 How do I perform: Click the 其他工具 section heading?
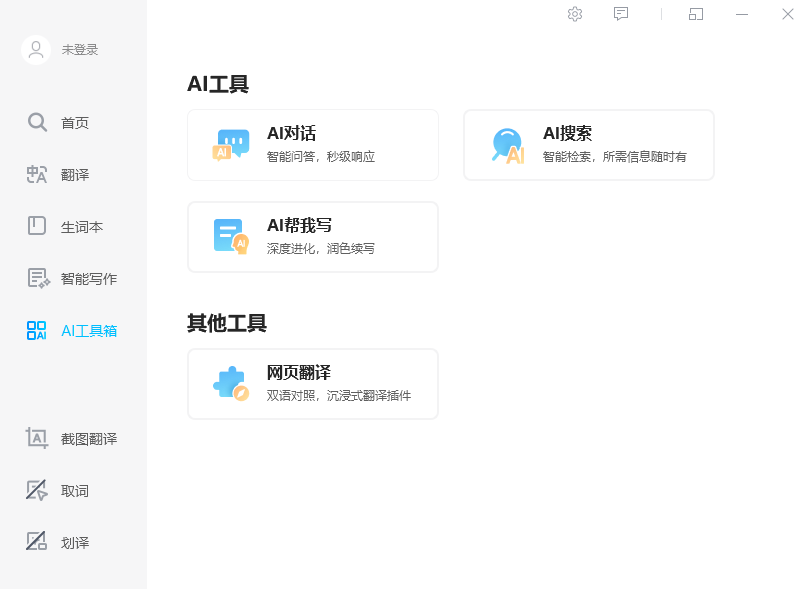(x=227, y=323)
